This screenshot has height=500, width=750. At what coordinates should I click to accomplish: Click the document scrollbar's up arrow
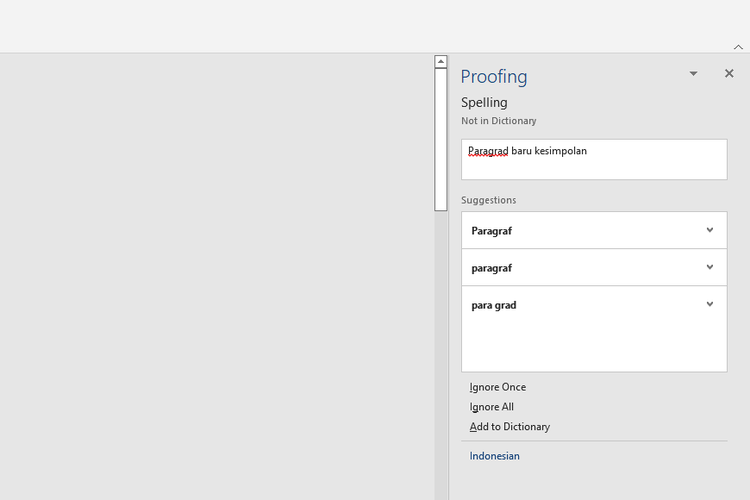441,62
